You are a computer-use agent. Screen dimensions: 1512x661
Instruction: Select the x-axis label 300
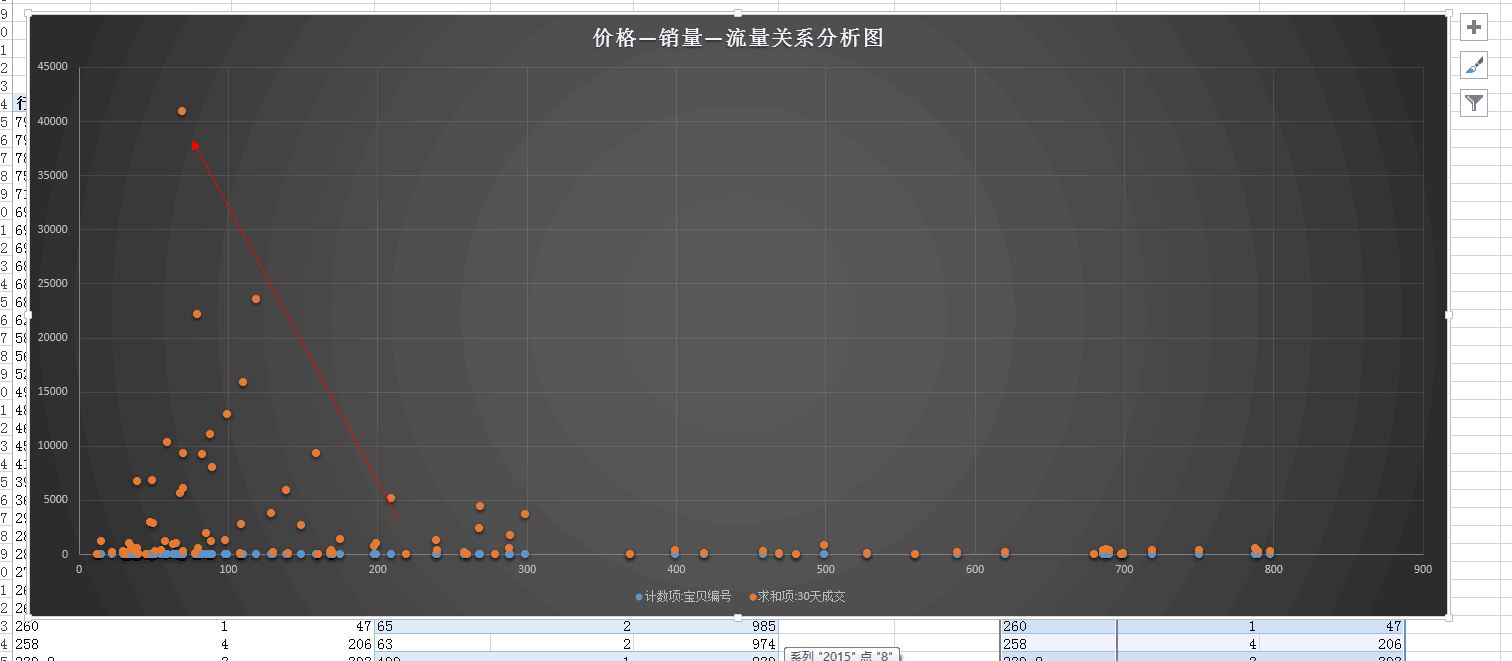coord(527,569)
